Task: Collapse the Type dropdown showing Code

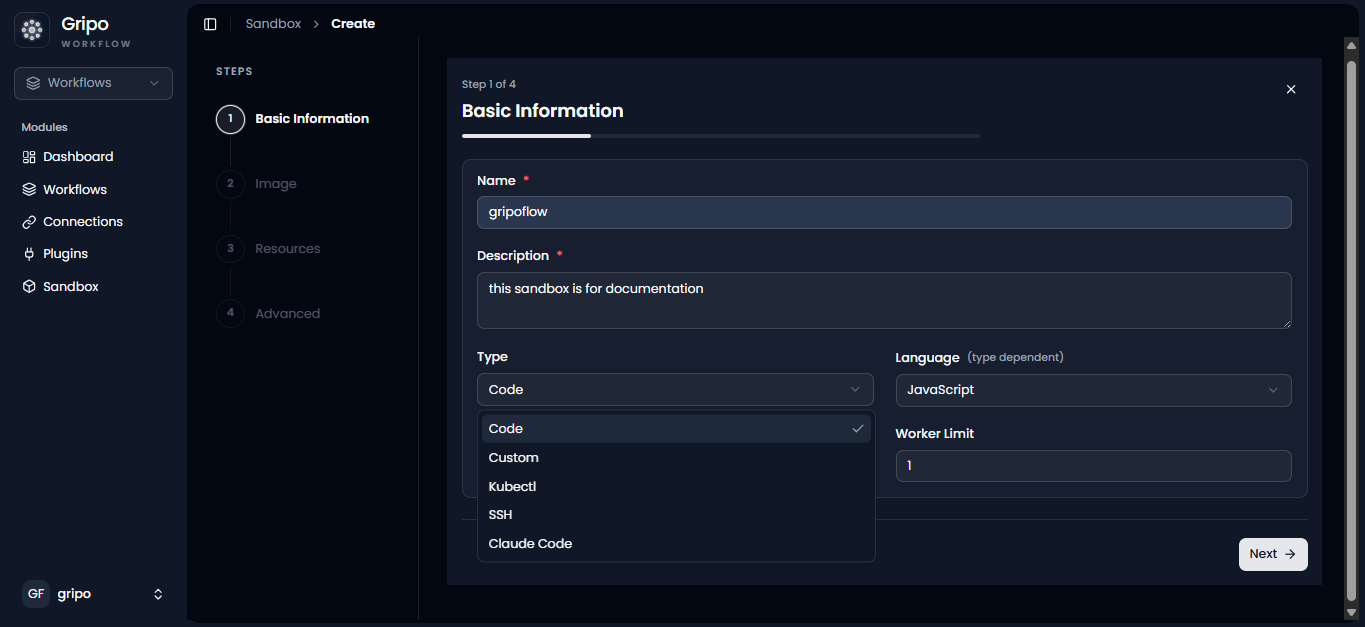Action: (x=675, y=390)
